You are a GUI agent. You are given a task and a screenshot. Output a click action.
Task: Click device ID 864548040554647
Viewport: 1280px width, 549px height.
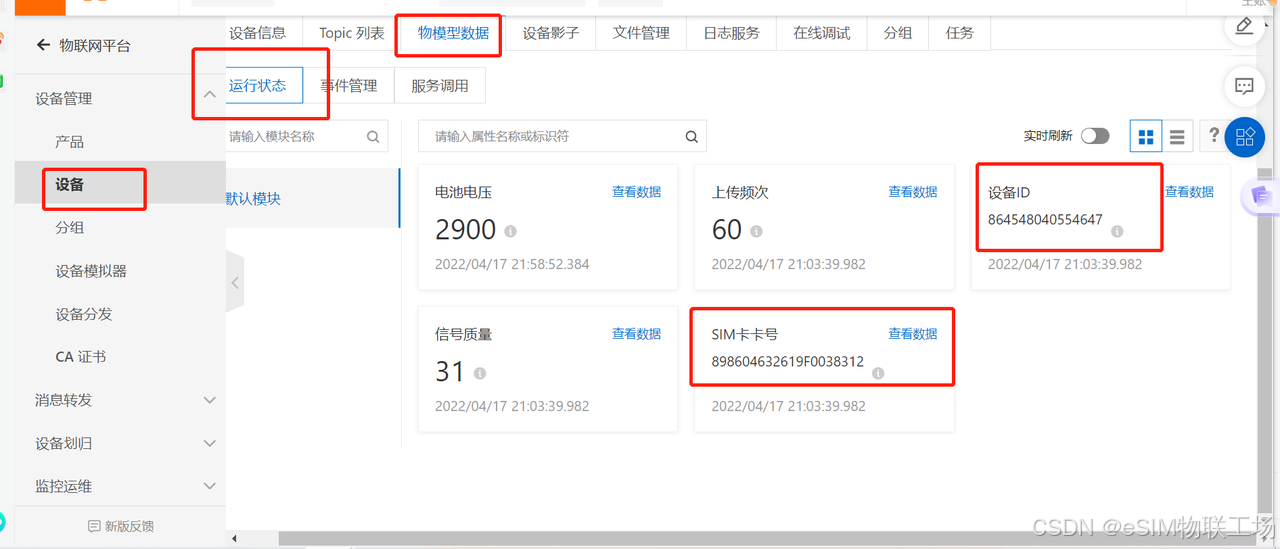[x=1045, y=219]
